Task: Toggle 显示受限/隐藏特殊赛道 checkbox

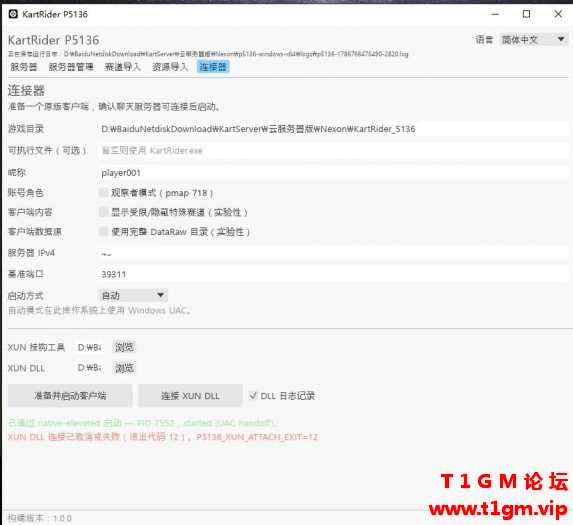Action: coord(104,212)
